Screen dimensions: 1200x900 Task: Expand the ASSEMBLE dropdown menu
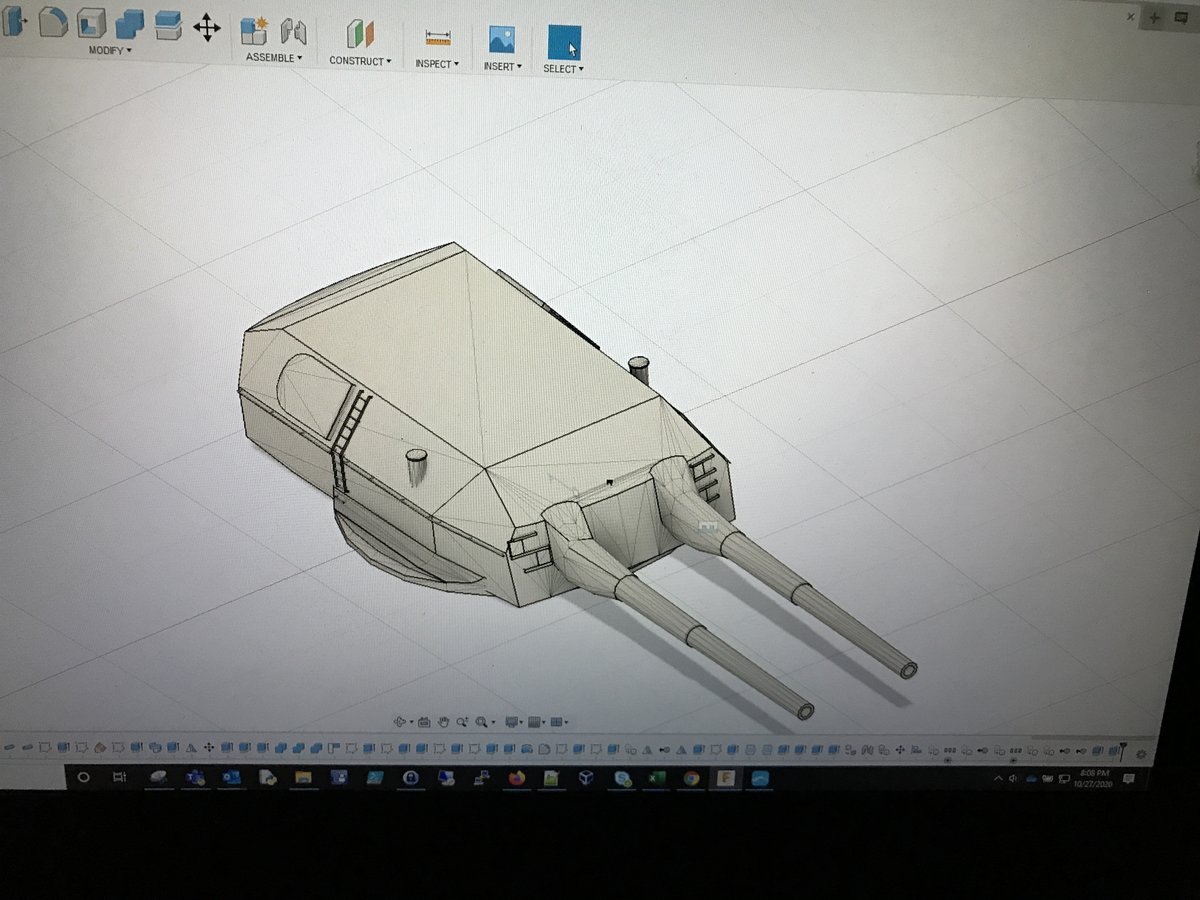point(274,58)
